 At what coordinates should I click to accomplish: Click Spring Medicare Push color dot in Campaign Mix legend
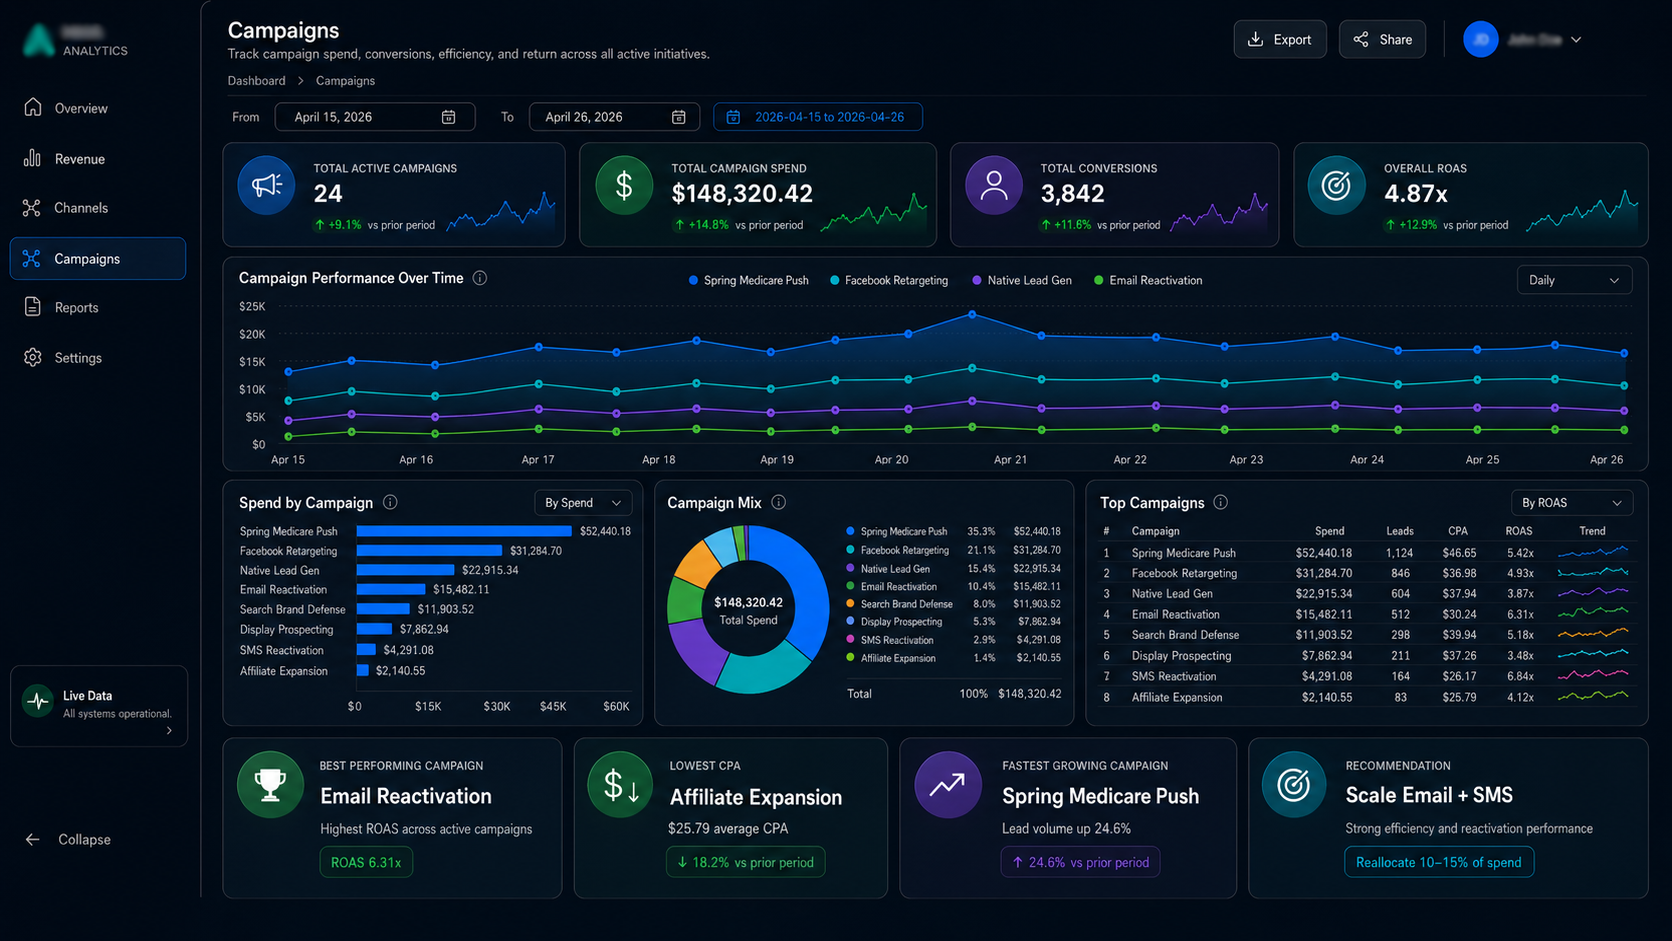[850, 531]
